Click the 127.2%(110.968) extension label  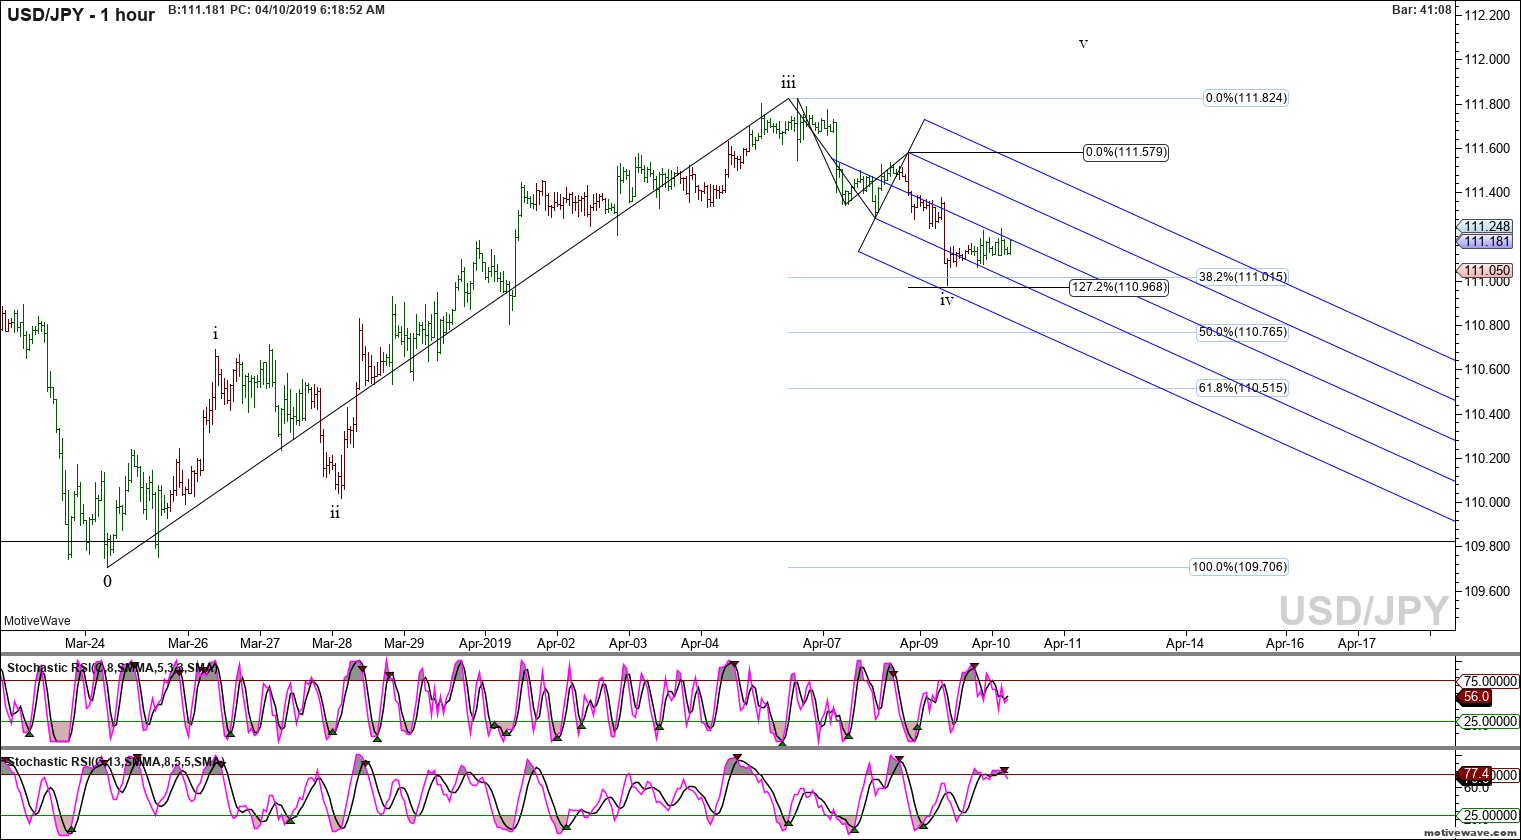point(1119,287)
